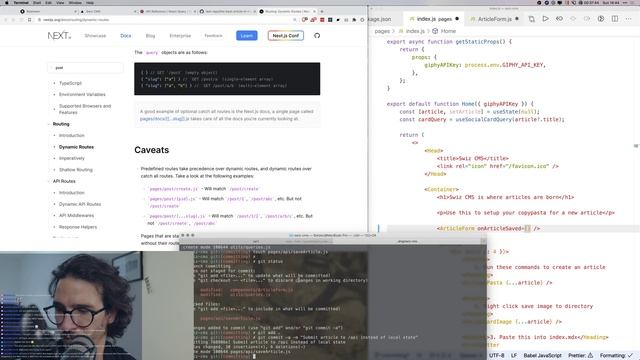Click the Next.js Conf button
This screenshot has height=360, width=640.
coord(286,36)
